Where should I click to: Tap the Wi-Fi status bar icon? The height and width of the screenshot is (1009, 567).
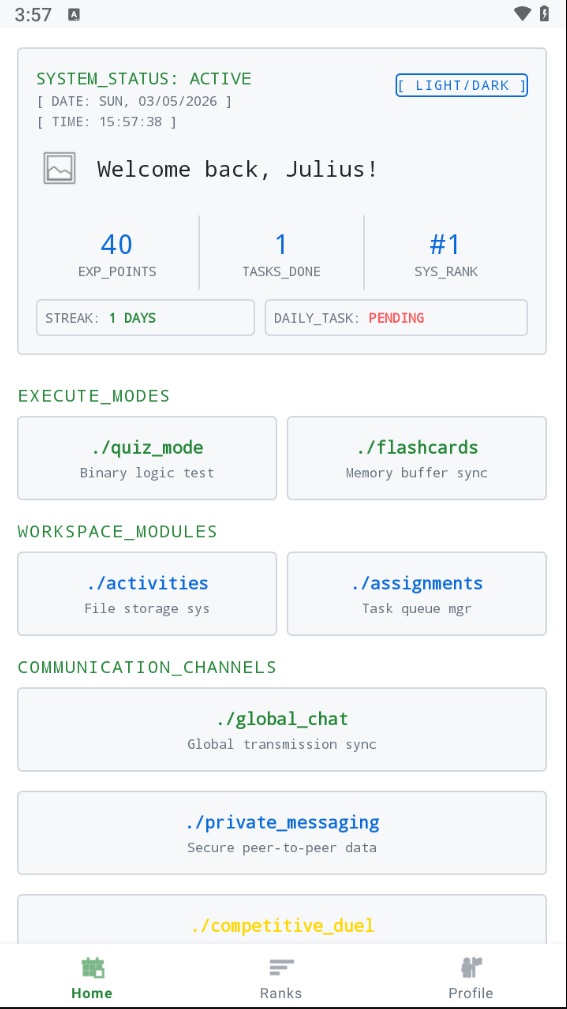522,14
